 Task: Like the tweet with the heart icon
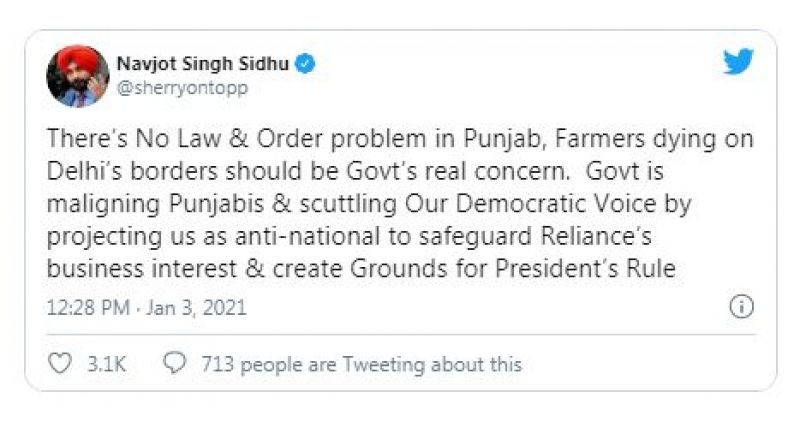pyautogui.click(x=60, y=364)
